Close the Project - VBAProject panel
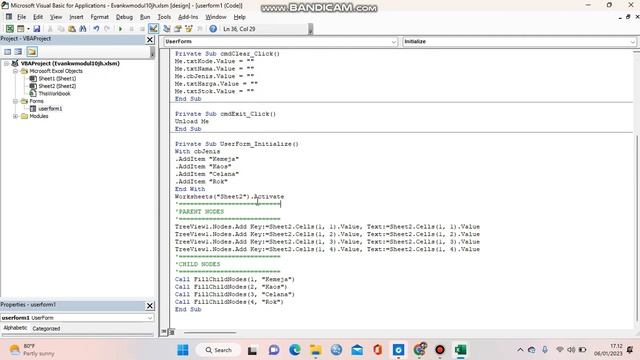The height and width of the screenshot is (360, 640). pos(150,40)
